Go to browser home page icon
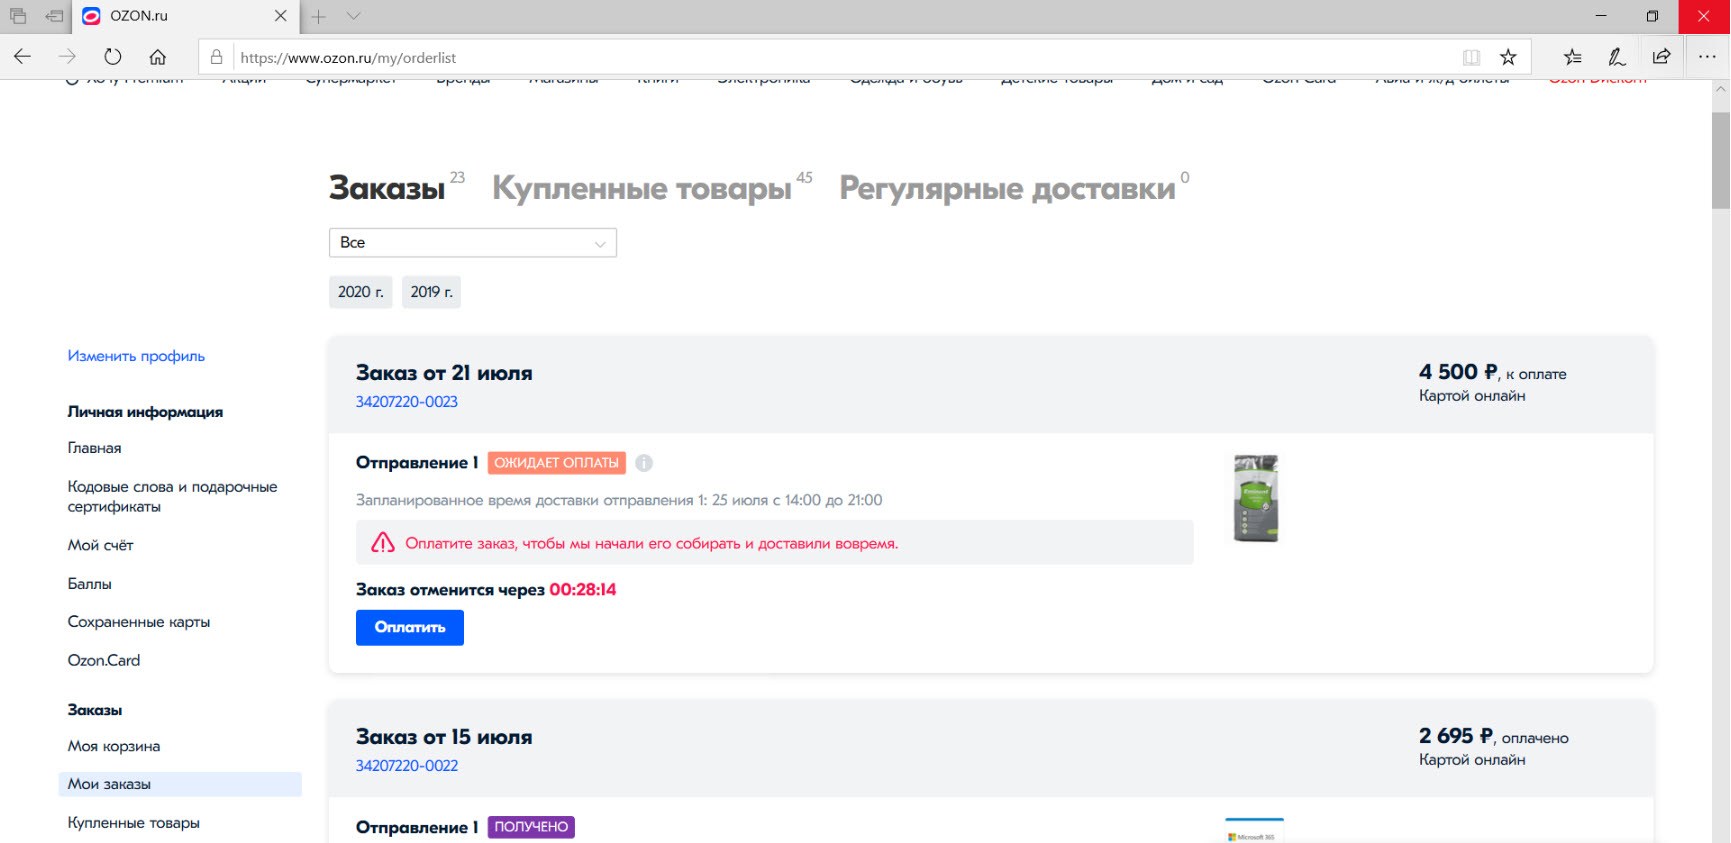The image size is (1731, 843). point(158,57)
